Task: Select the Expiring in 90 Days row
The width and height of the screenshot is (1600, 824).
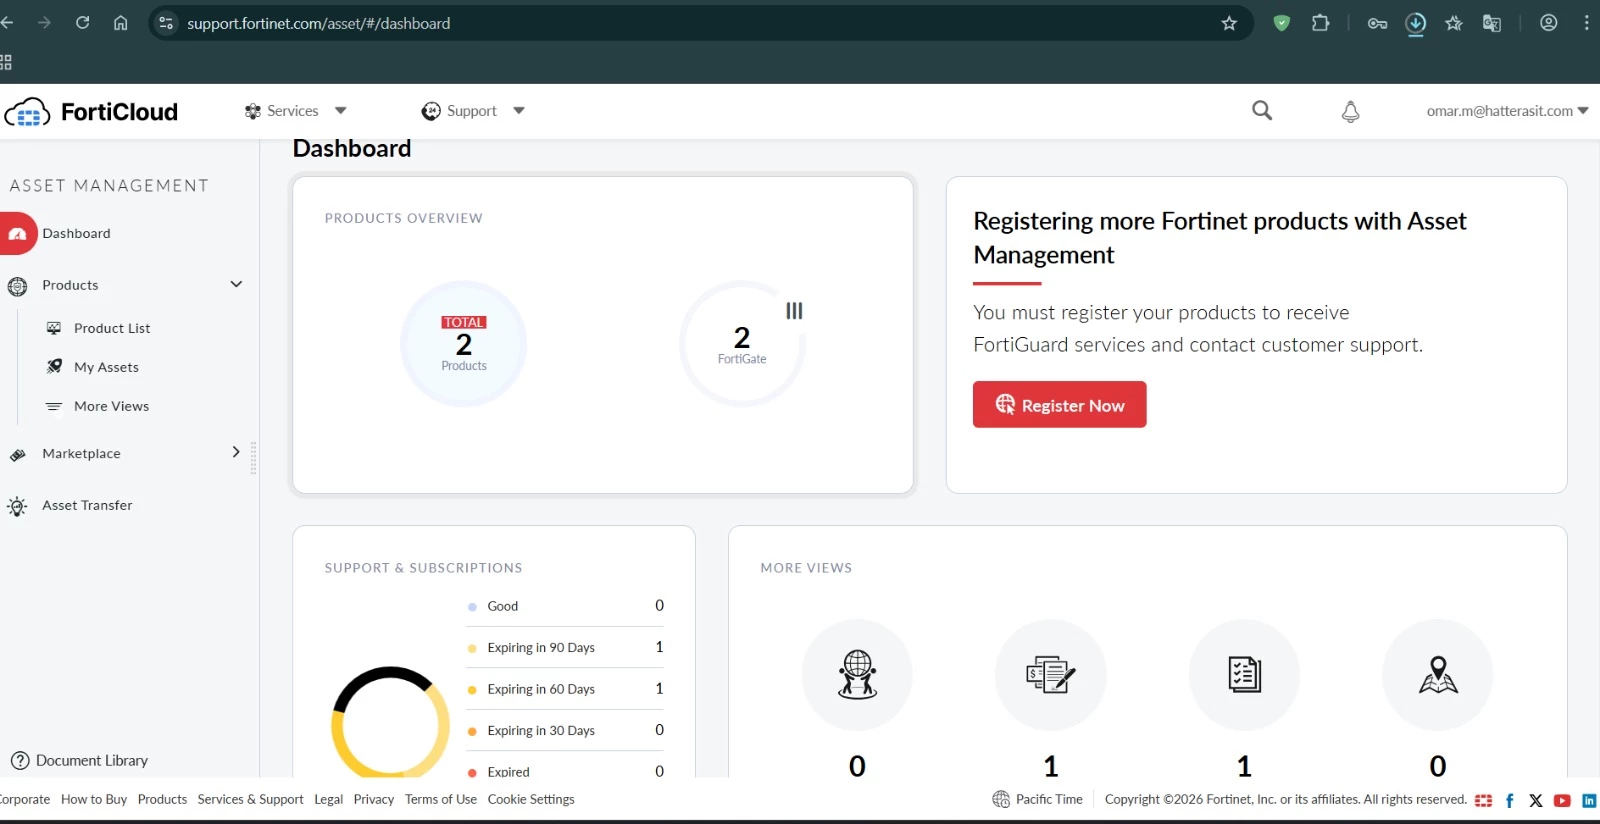Action: (565, 648)
